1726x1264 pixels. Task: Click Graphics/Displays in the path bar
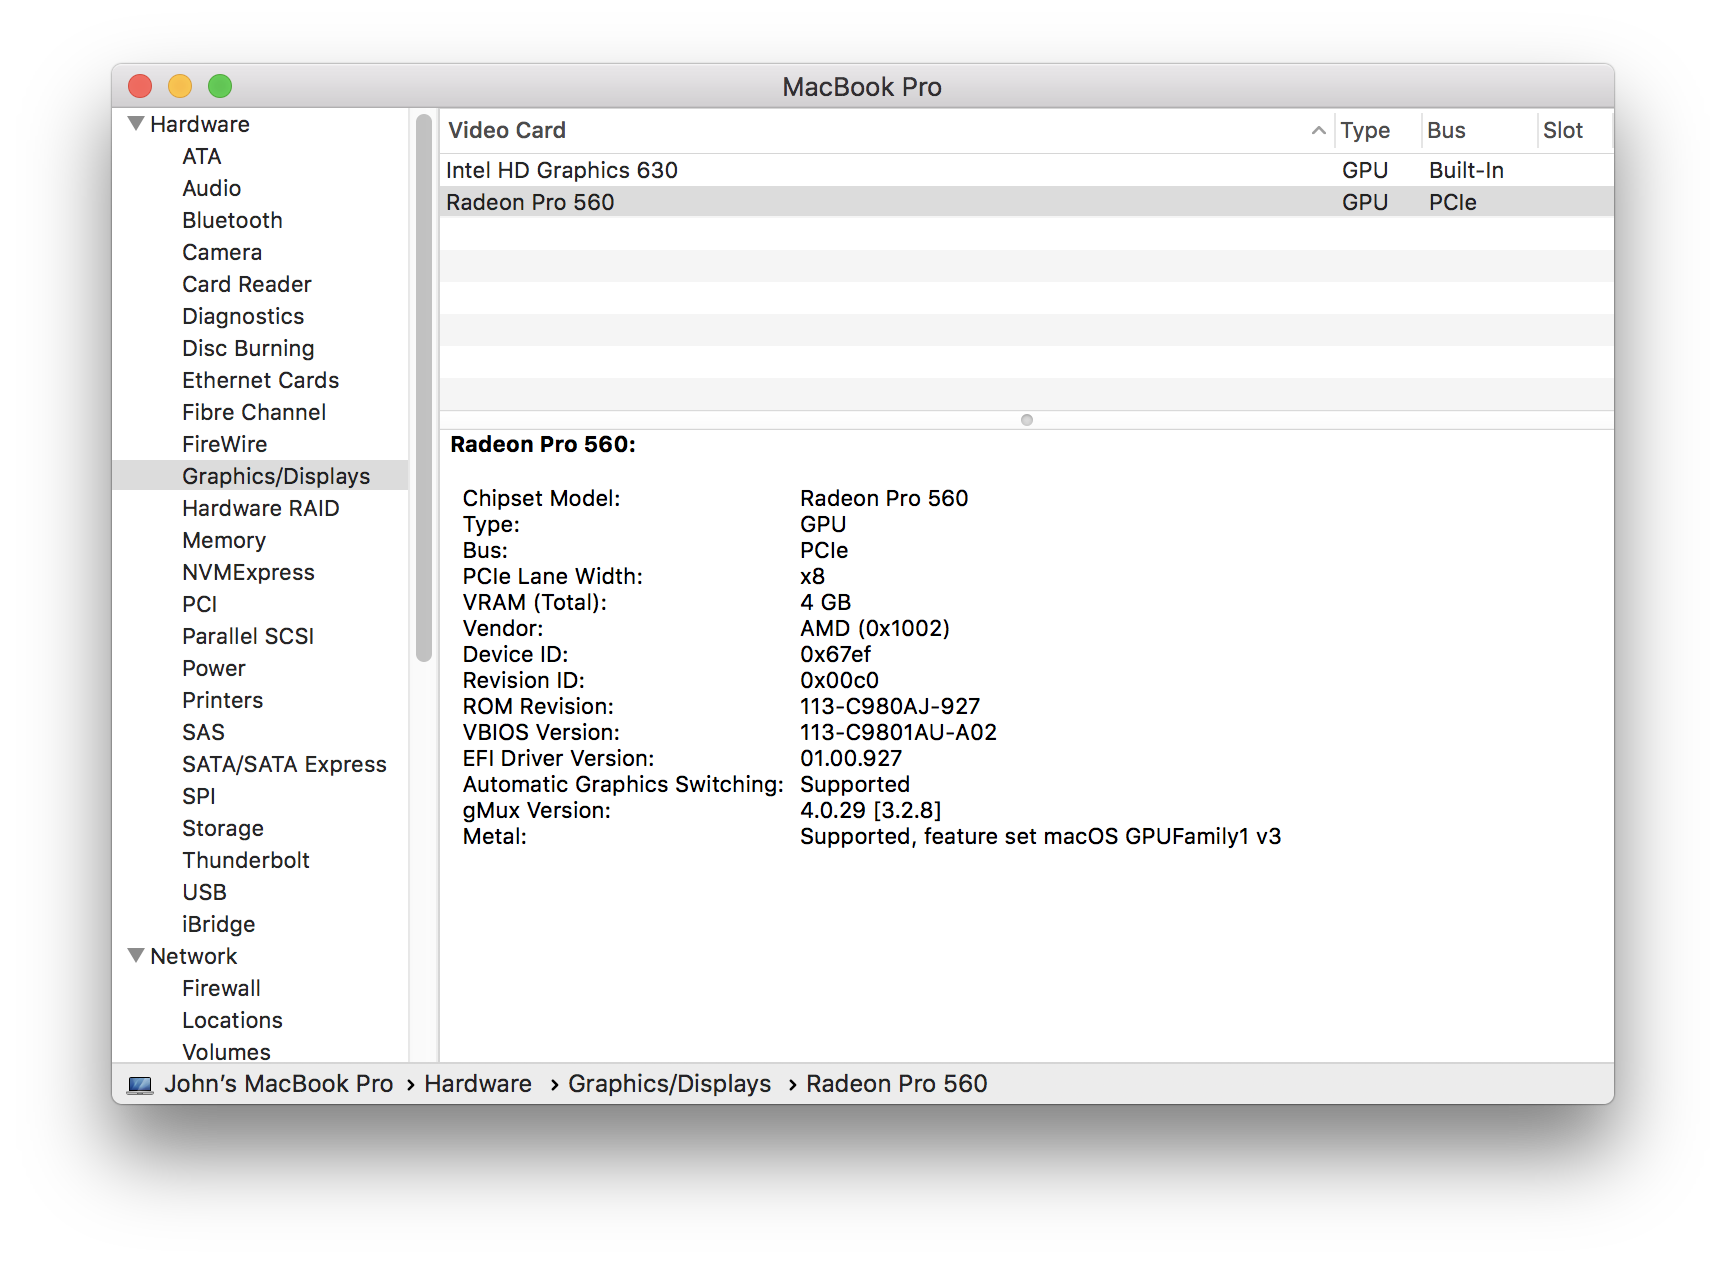pyautogui.click(x=670, y=1084)
